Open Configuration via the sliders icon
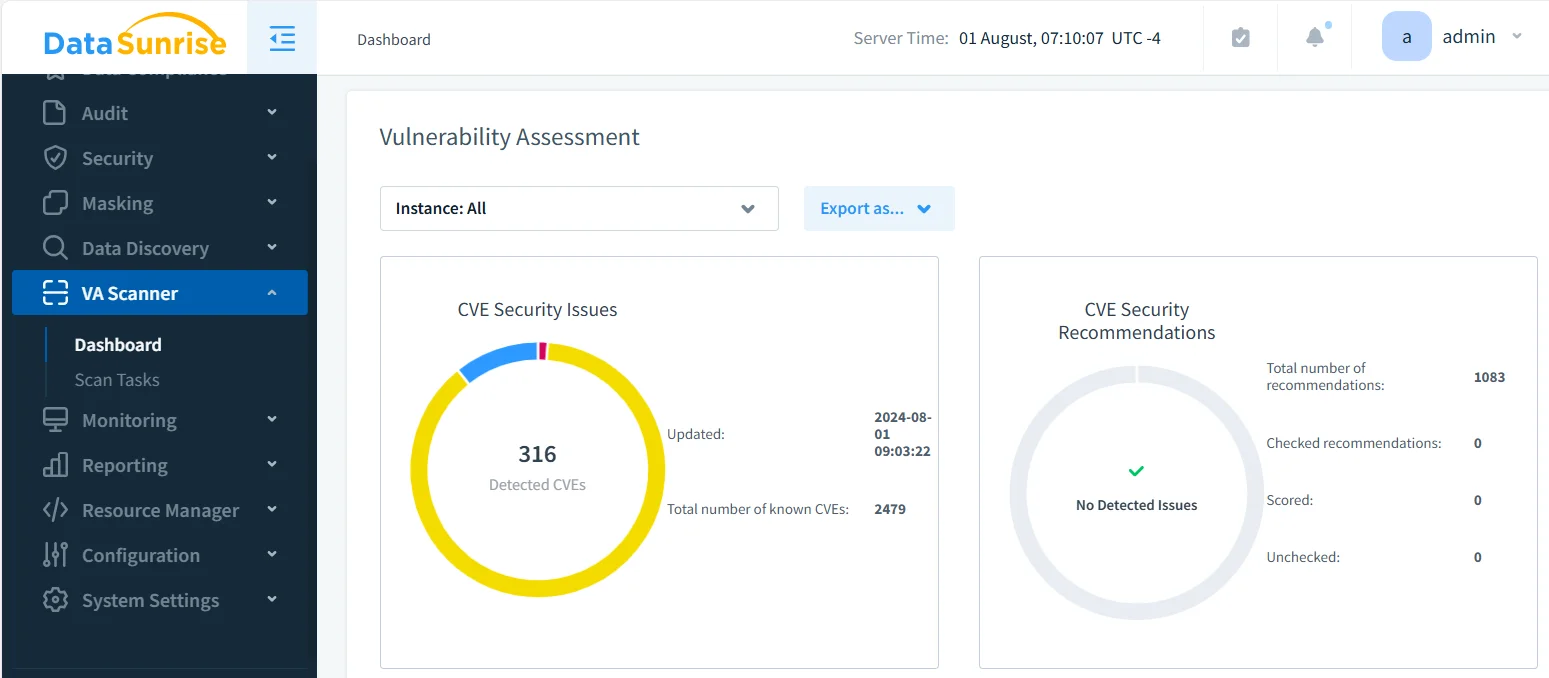 click(x=54, y=554)
